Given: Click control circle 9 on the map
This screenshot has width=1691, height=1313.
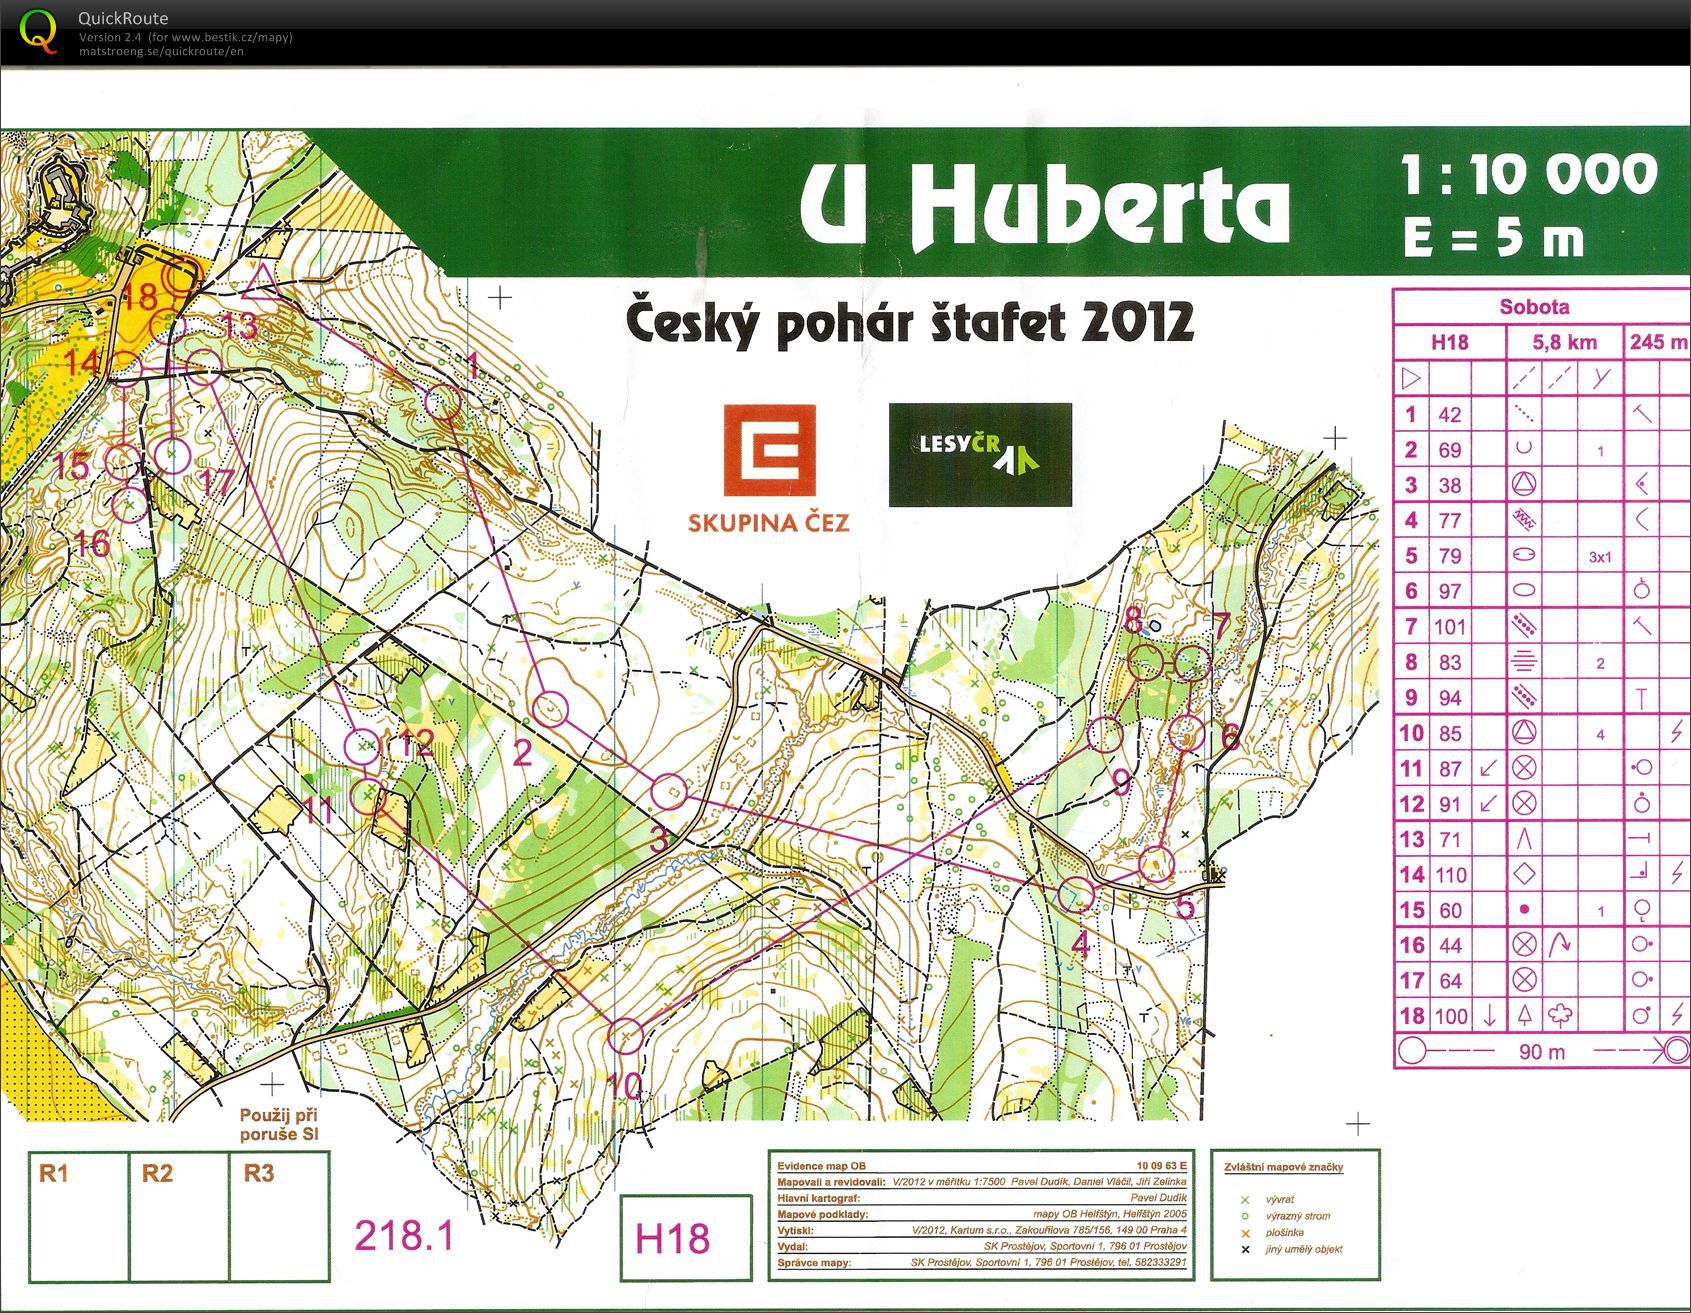Looking at the screenshot, I should pos(1105,734).
